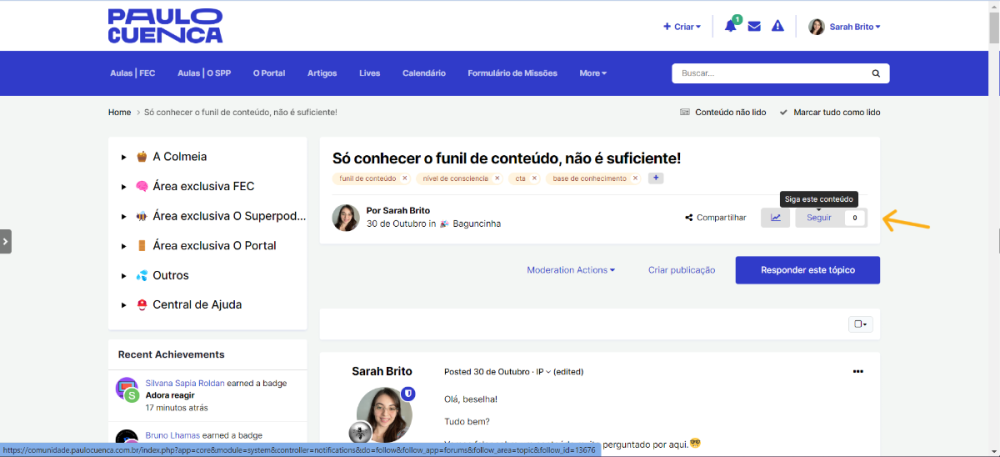Click Sarah Brito's large post avatar

[384, 415]
